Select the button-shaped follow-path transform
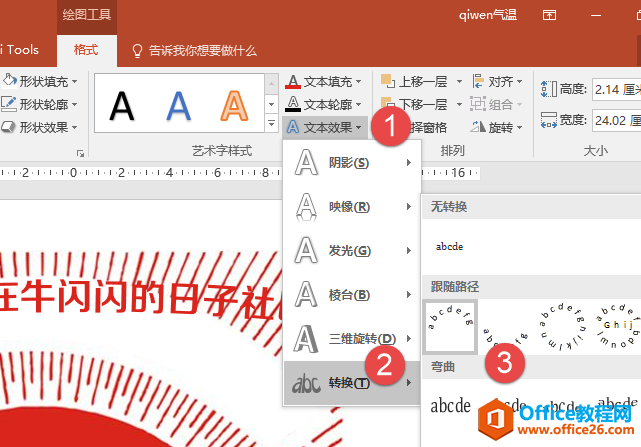Image resolution: width=641 pixels, height=447 pixels. coord(617,326)
